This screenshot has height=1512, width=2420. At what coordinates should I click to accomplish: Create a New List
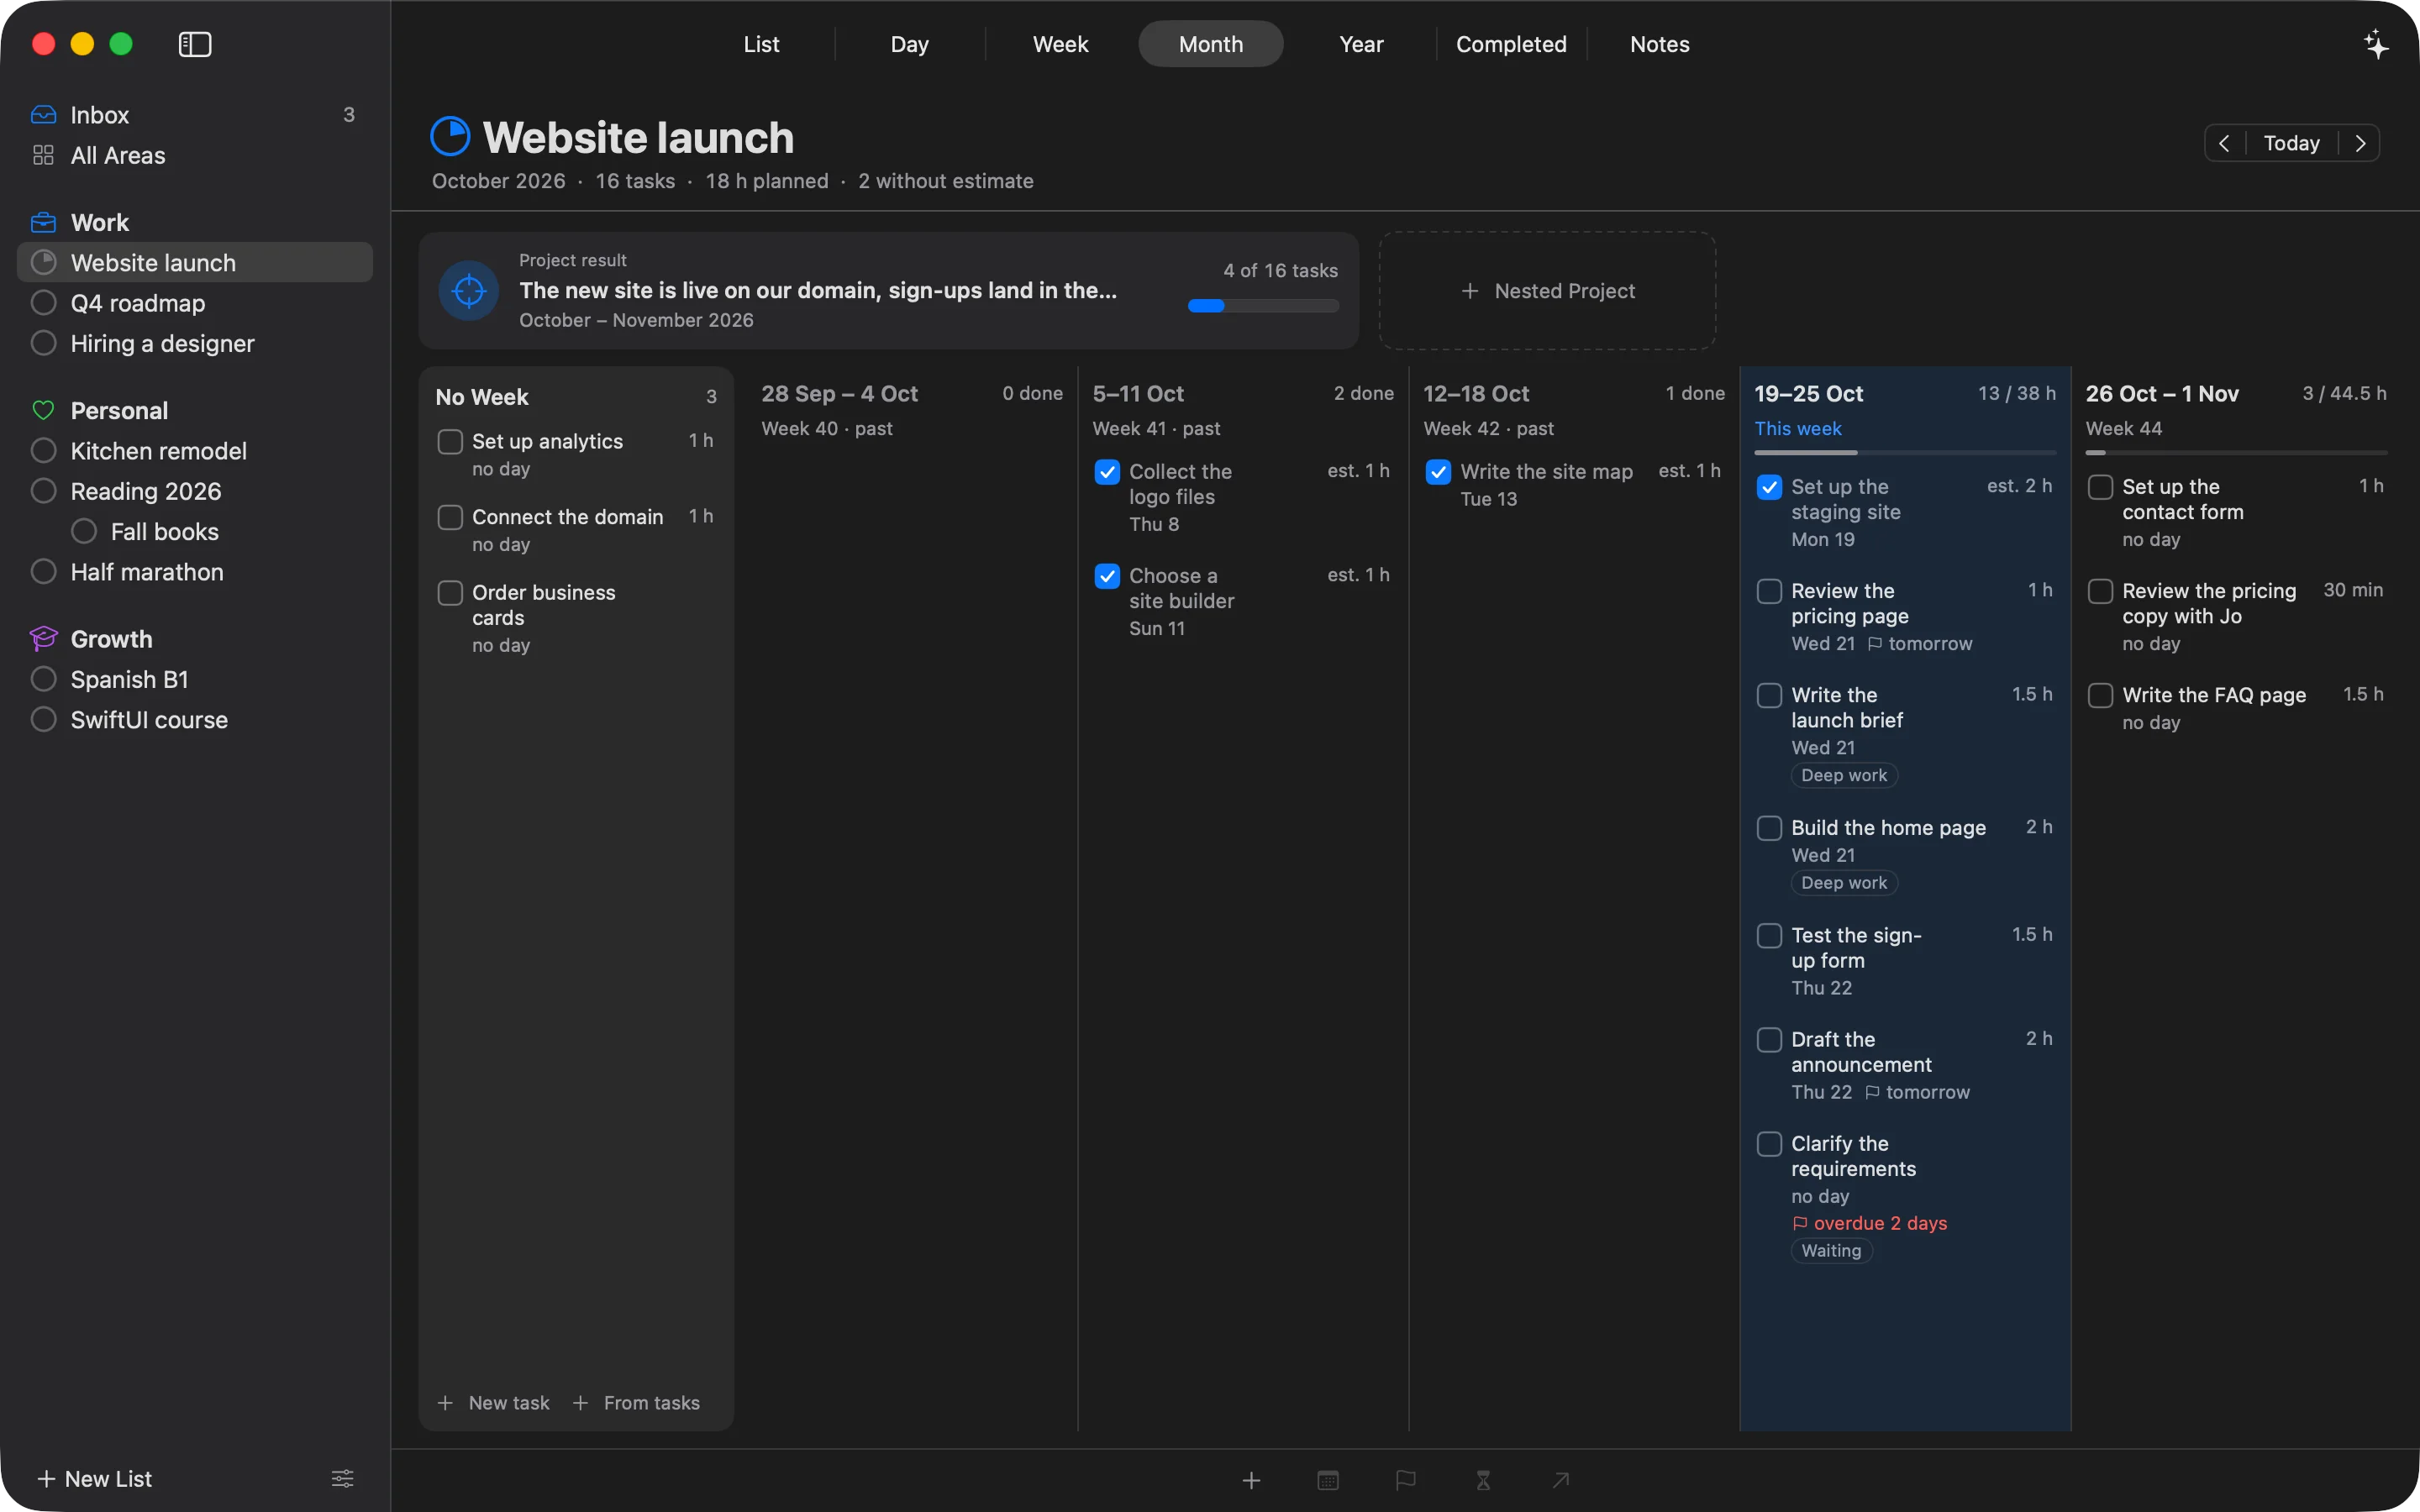tap(95, 1478)
